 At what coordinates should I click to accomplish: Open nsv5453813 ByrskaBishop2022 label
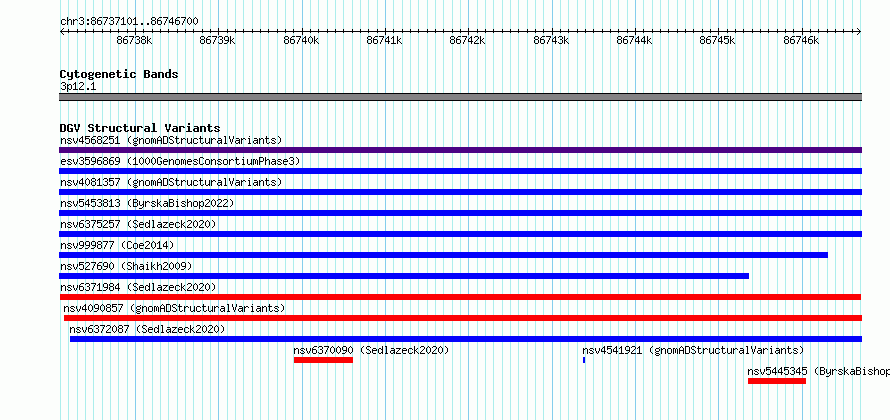pos(147,203)
